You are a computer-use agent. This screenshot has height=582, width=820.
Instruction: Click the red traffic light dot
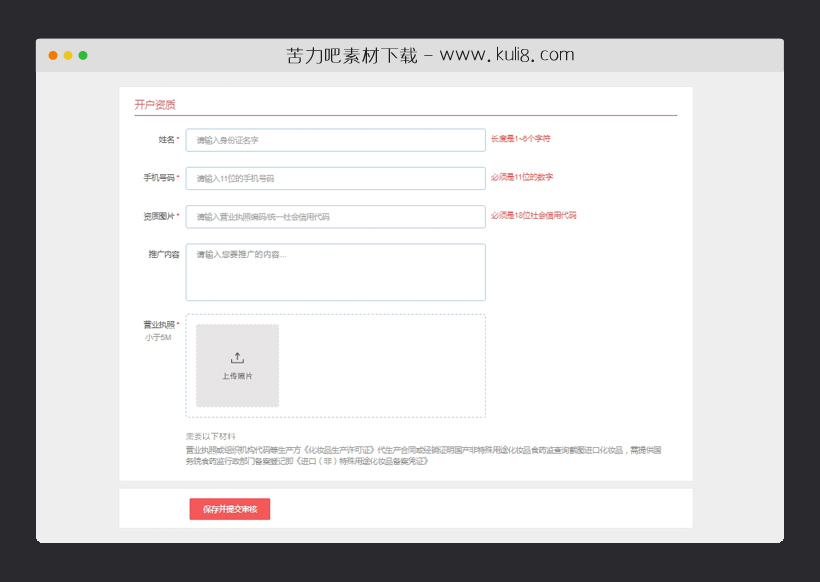51,57
